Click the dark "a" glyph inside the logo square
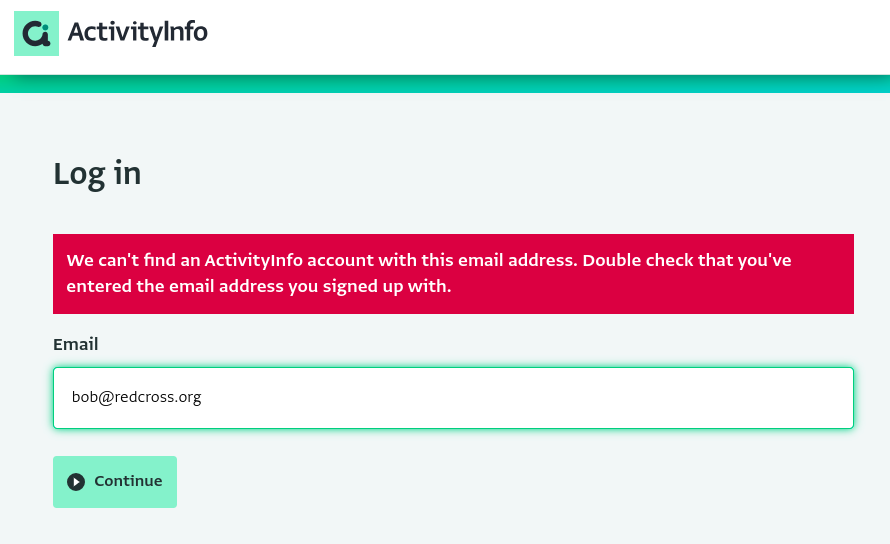The height and width of the screenshot is (544, 890). pyautogui.click(x=35, y=34)
